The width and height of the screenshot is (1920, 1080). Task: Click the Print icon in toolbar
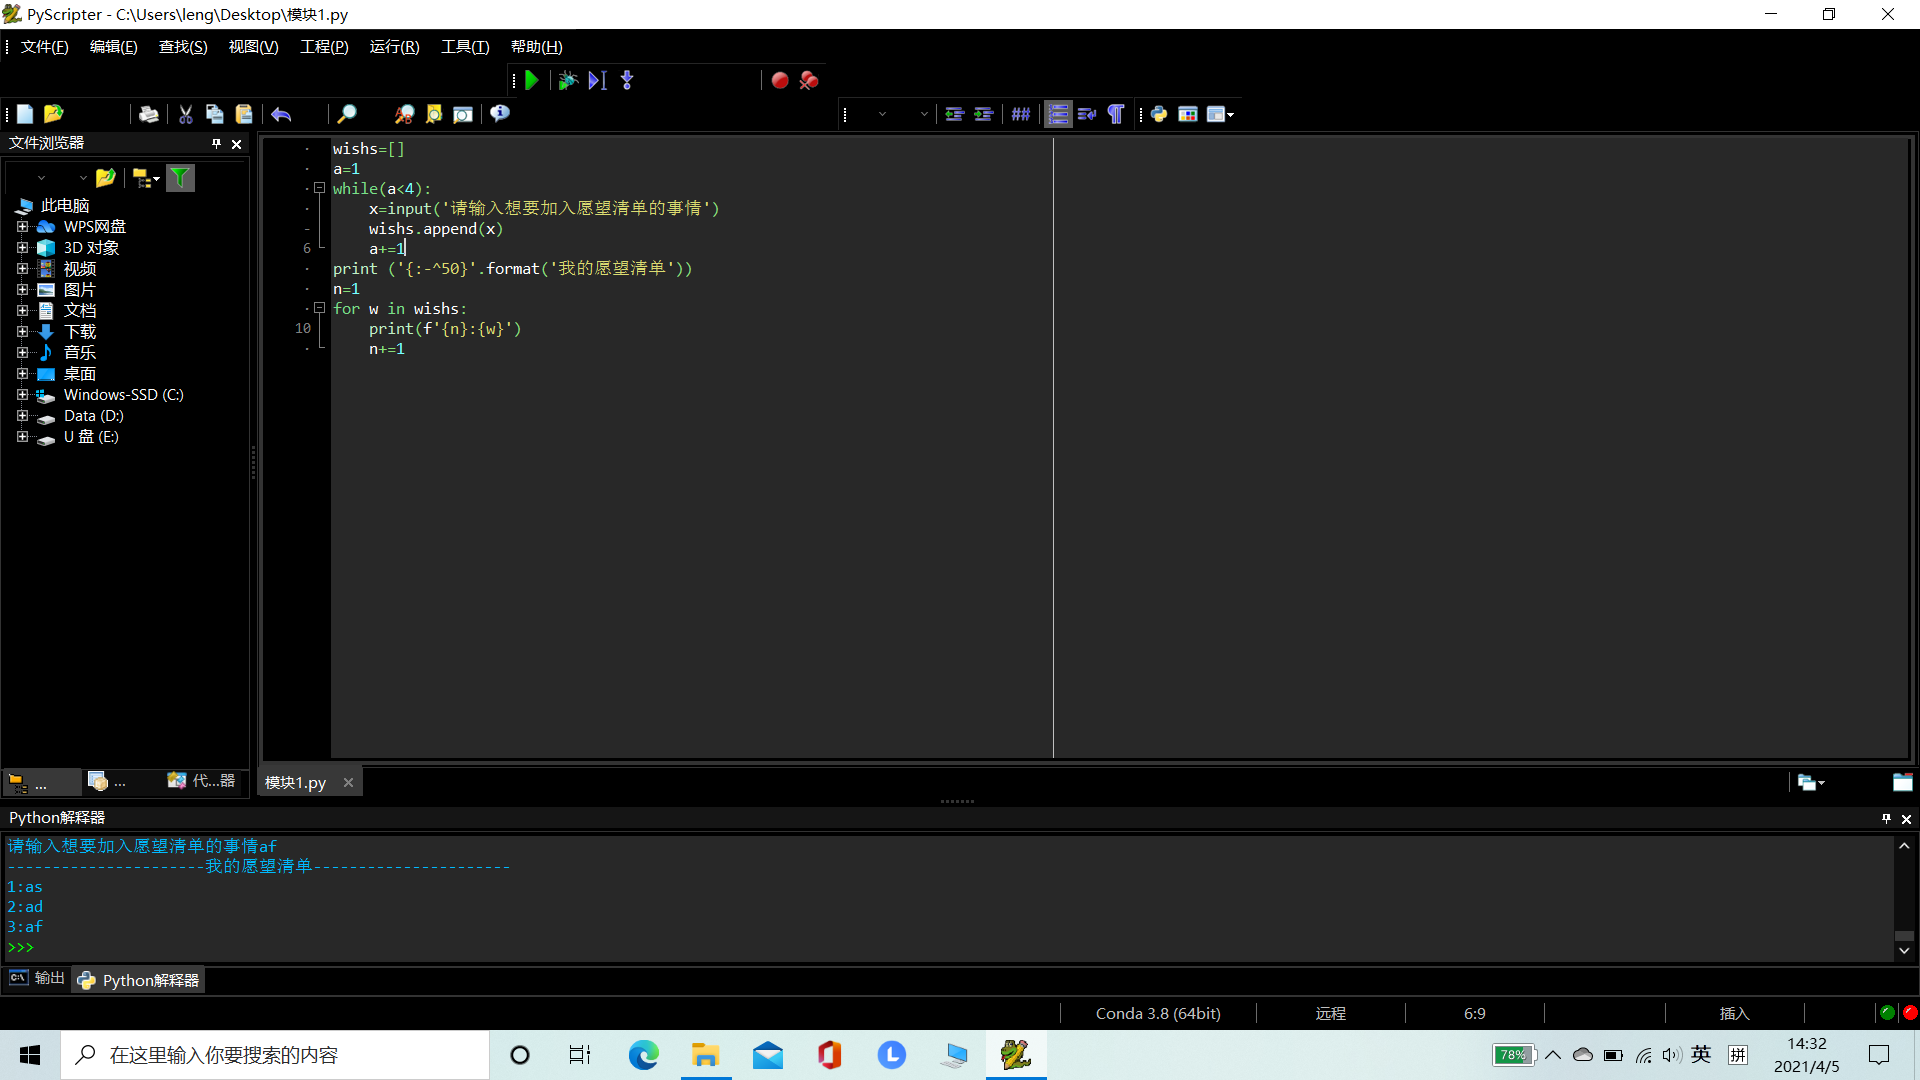148,115
